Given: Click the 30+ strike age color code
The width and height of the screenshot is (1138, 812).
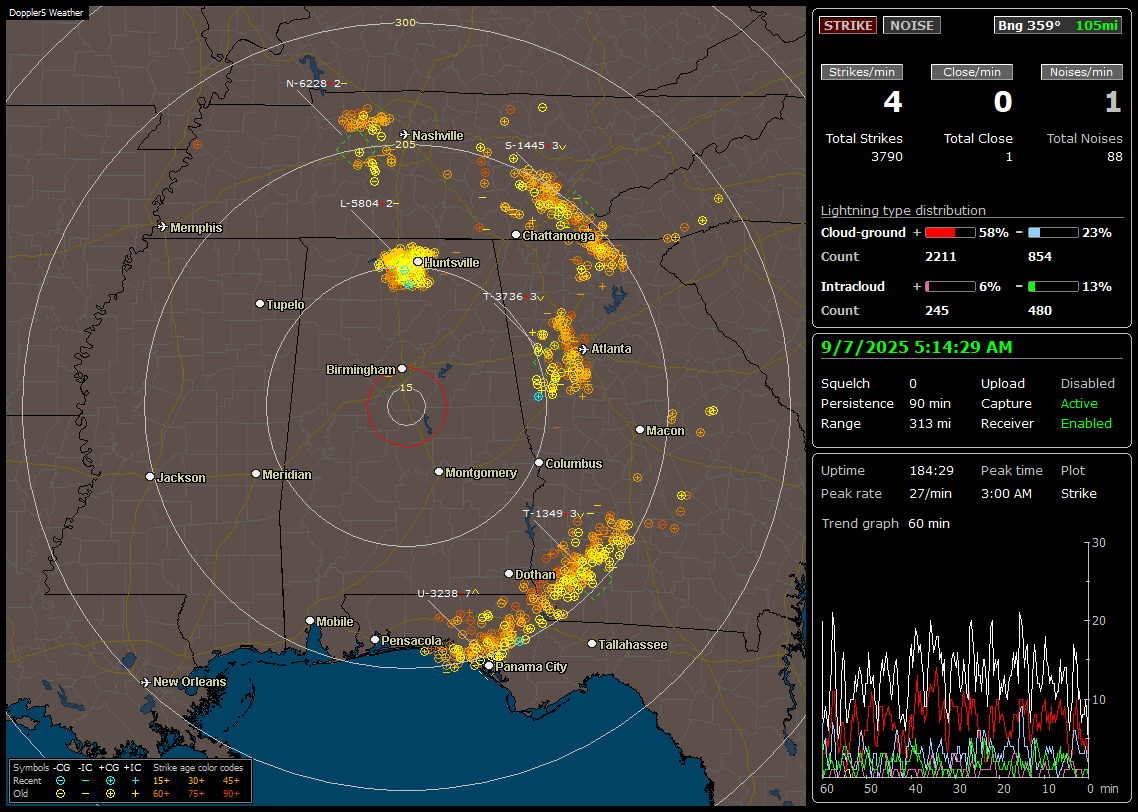Looking at the screenshot, I should [196, 781].
